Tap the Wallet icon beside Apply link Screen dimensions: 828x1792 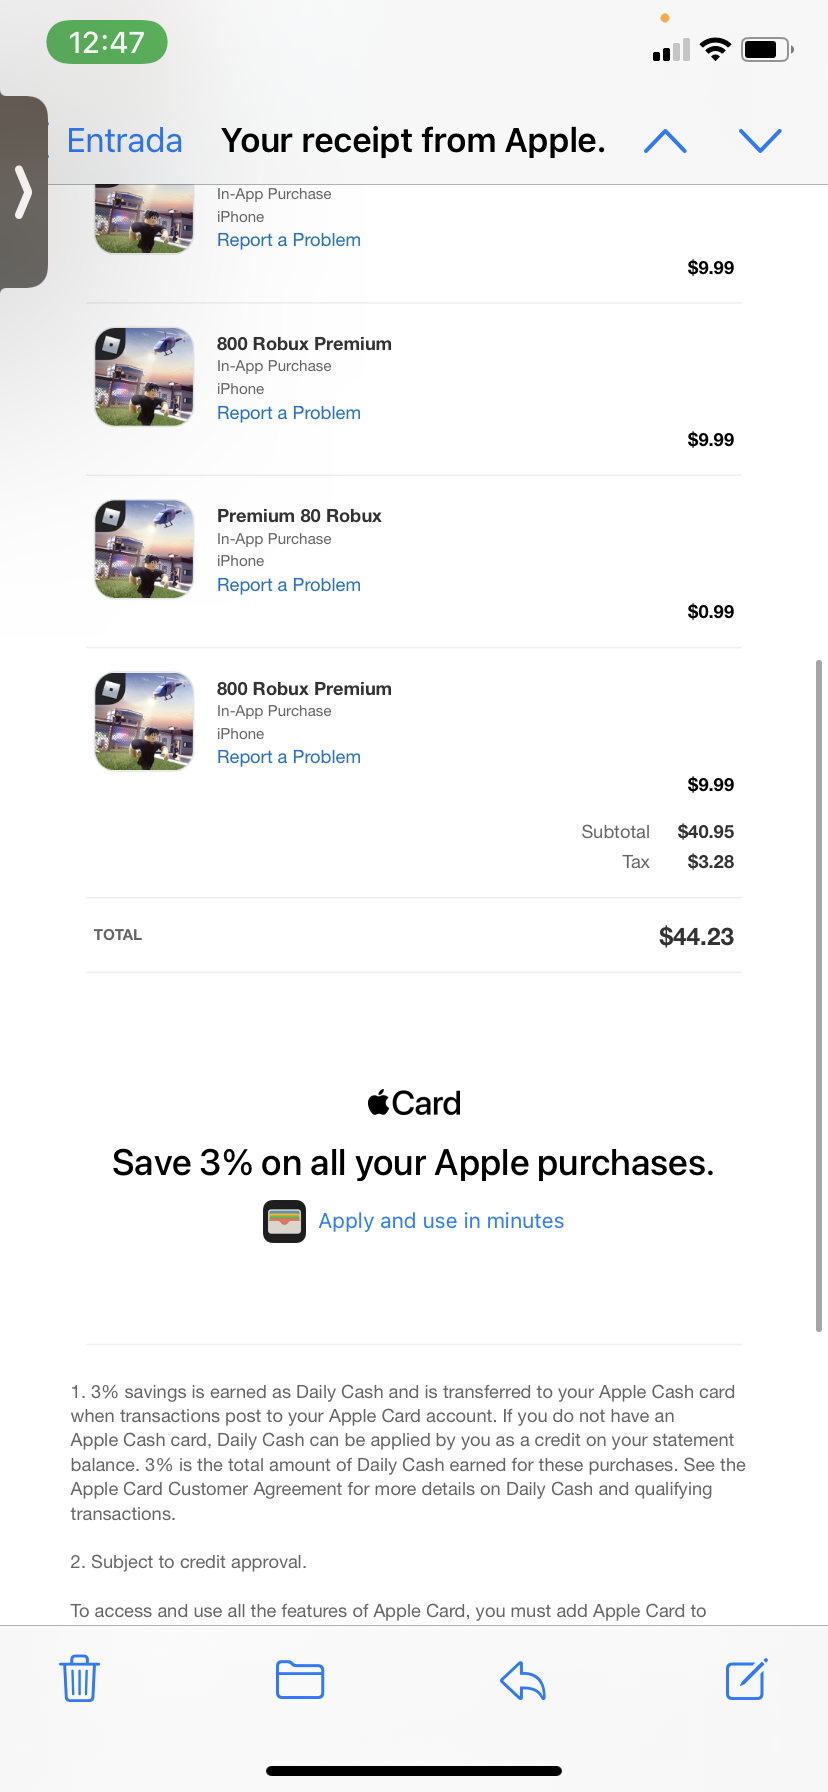pos(284,1221)
